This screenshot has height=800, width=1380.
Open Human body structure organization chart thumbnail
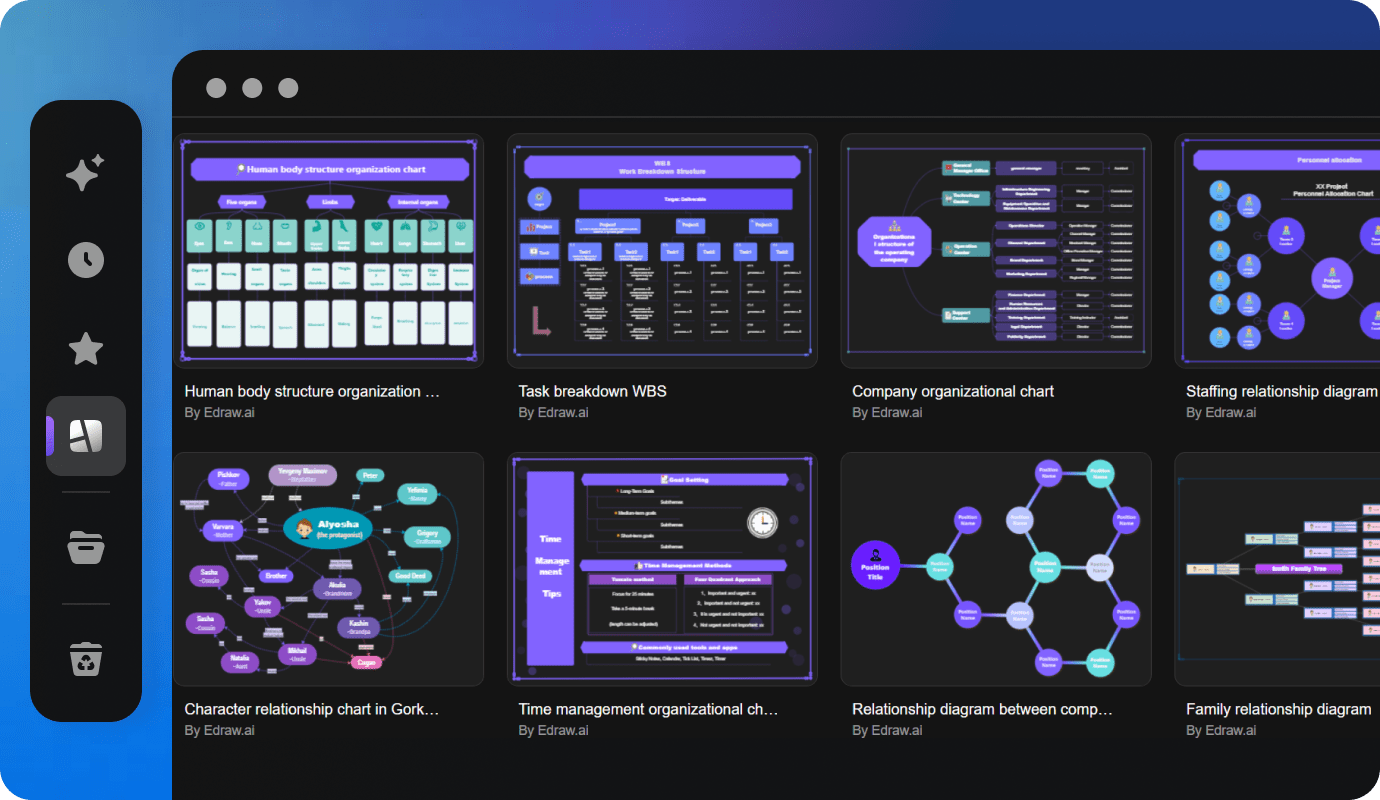tap(329, 251)
